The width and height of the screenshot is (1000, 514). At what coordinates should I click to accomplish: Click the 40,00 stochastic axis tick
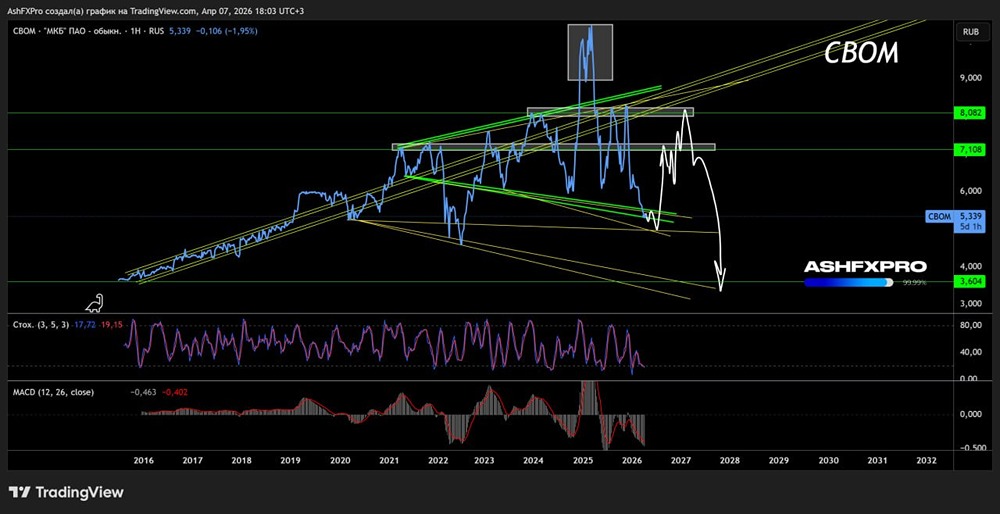coord(972,353)
